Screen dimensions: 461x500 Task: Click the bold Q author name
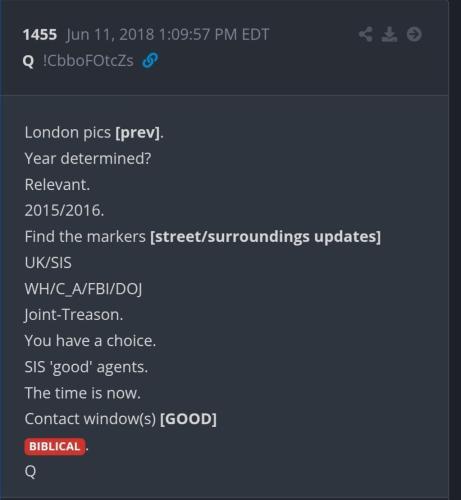[28, 61]
